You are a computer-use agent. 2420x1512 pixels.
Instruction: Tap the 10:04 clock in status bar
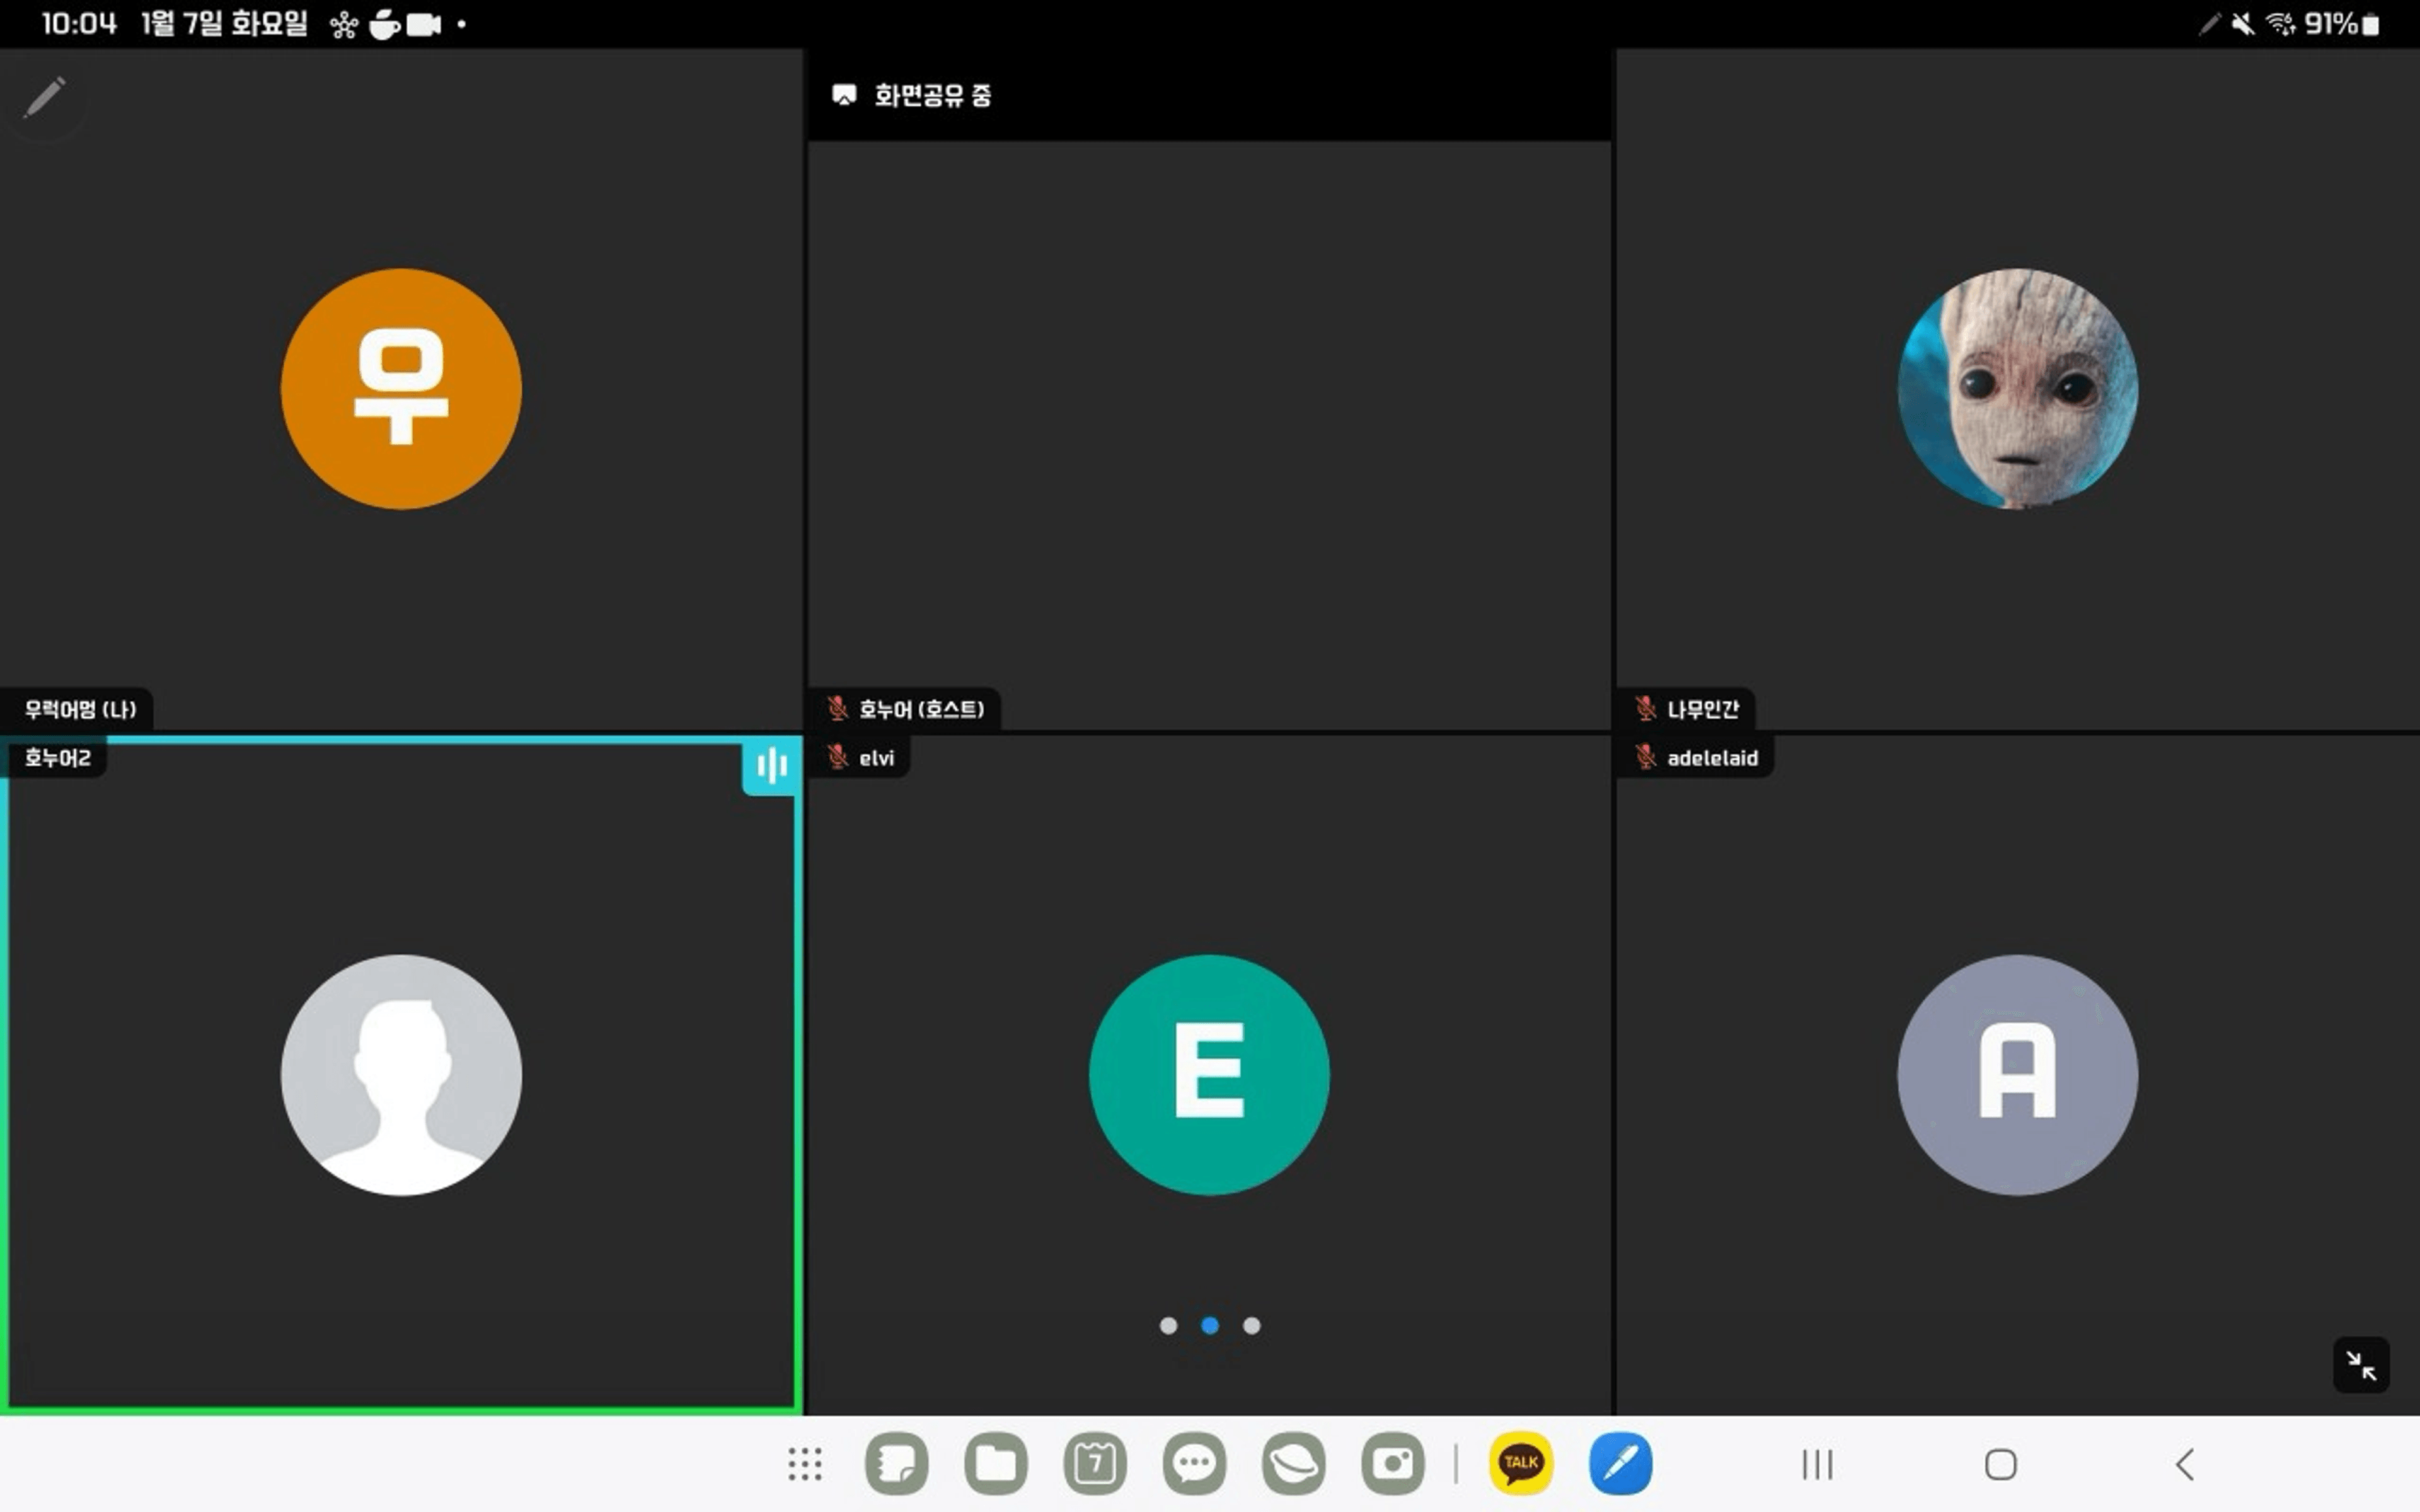tap(79, 24)
